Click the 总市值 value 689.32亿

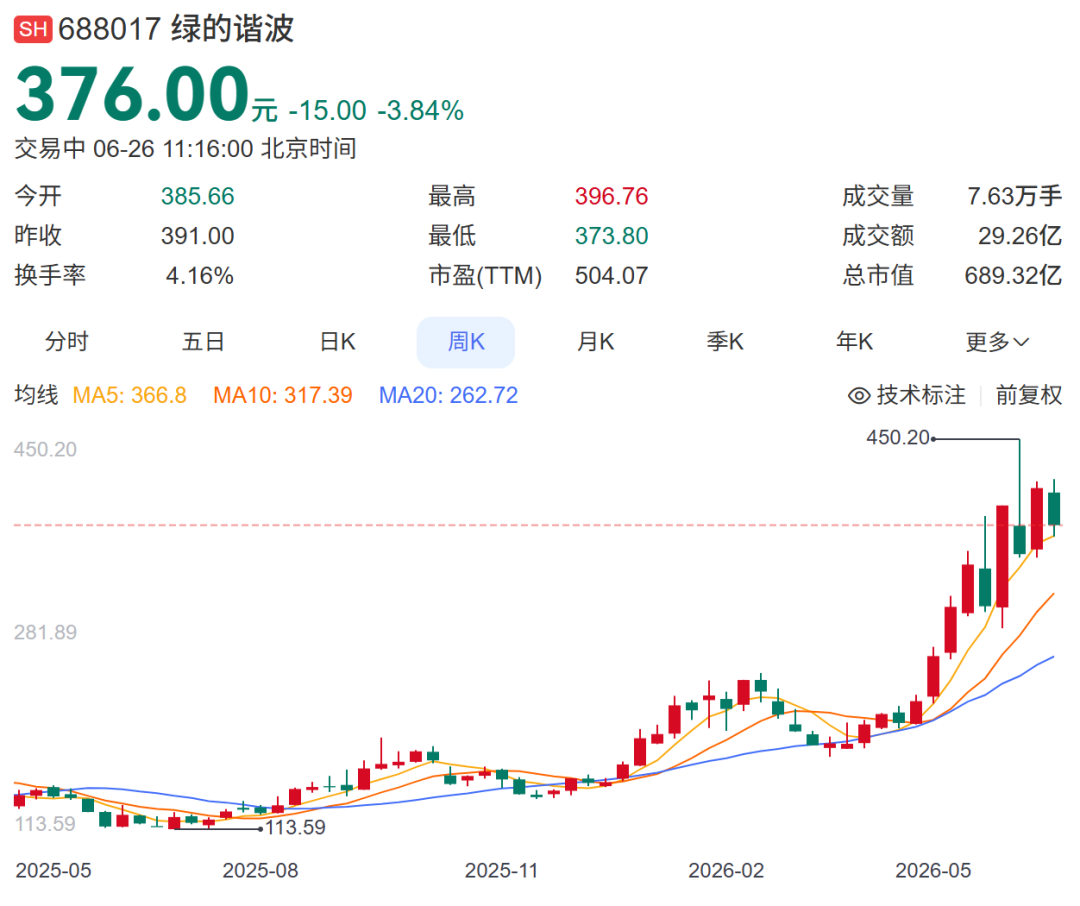[x=1013, y=276]
